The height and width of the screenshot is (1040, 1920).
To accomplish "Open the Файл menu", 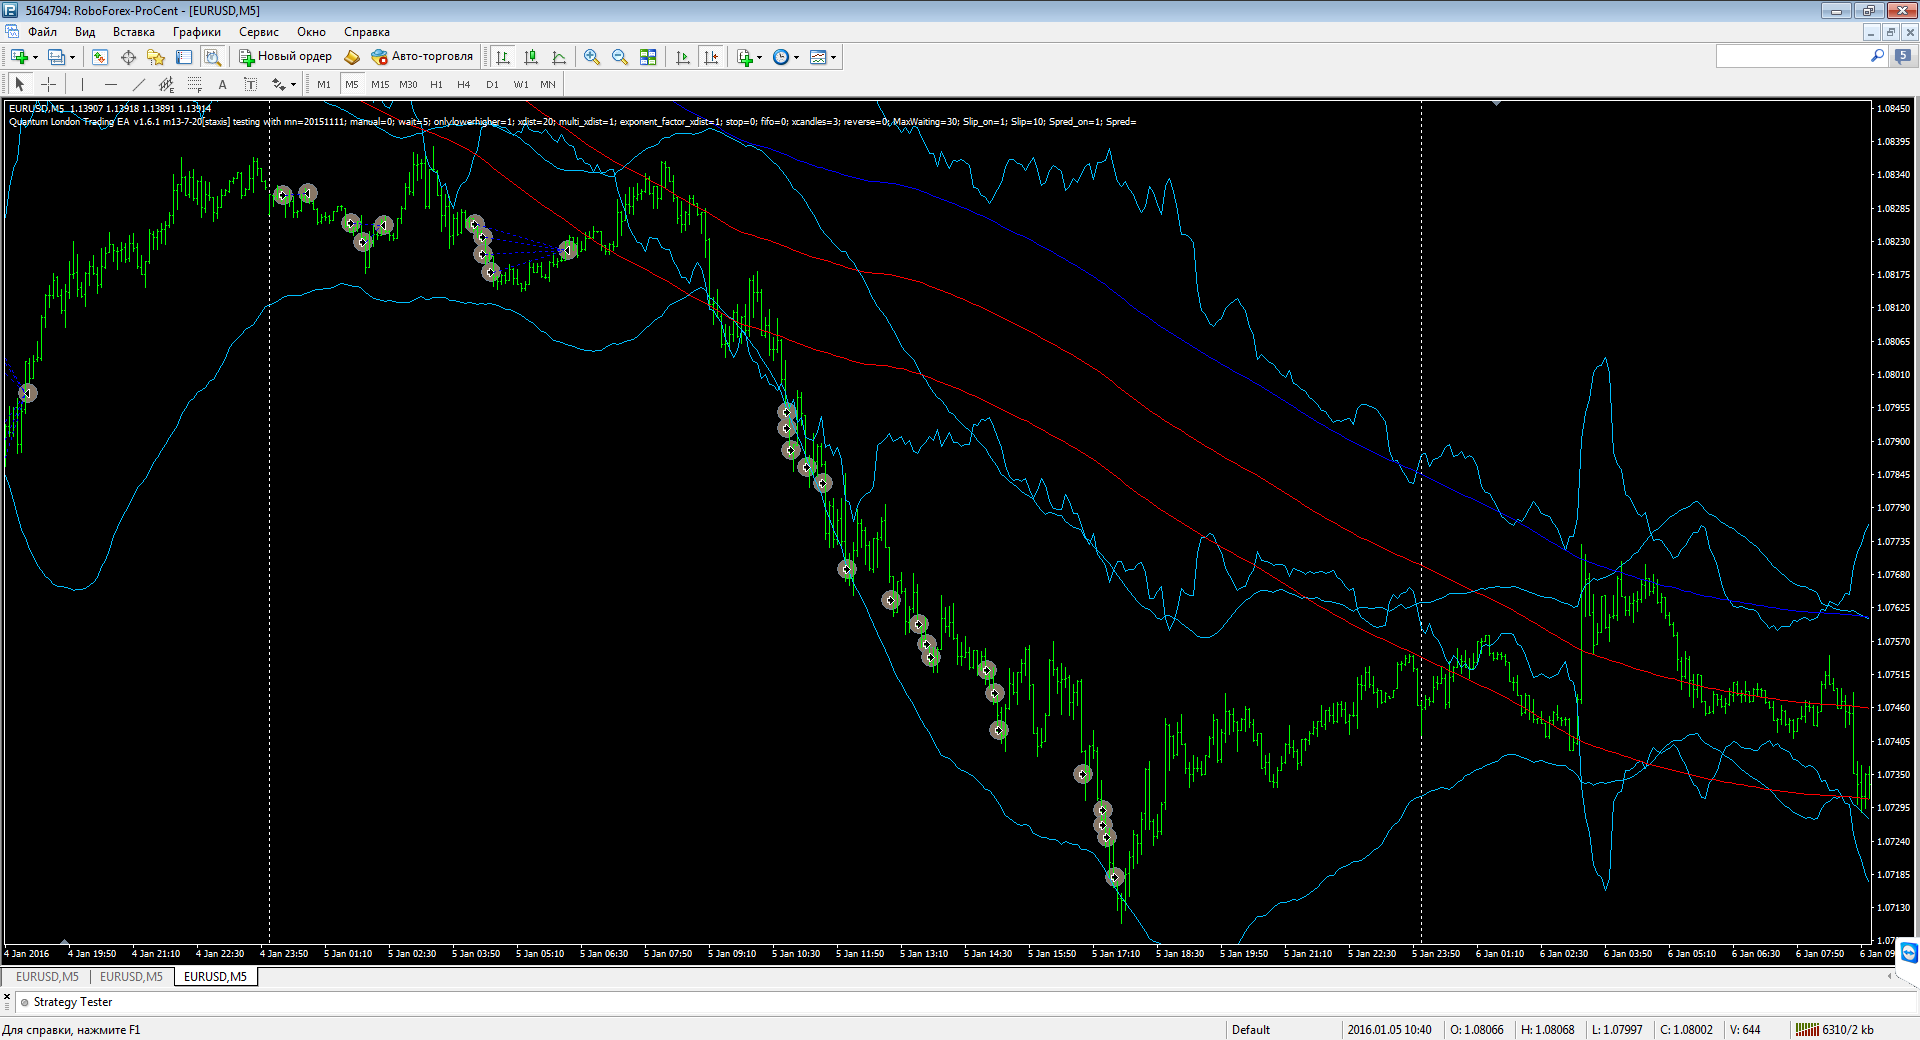I will (42, 32).
